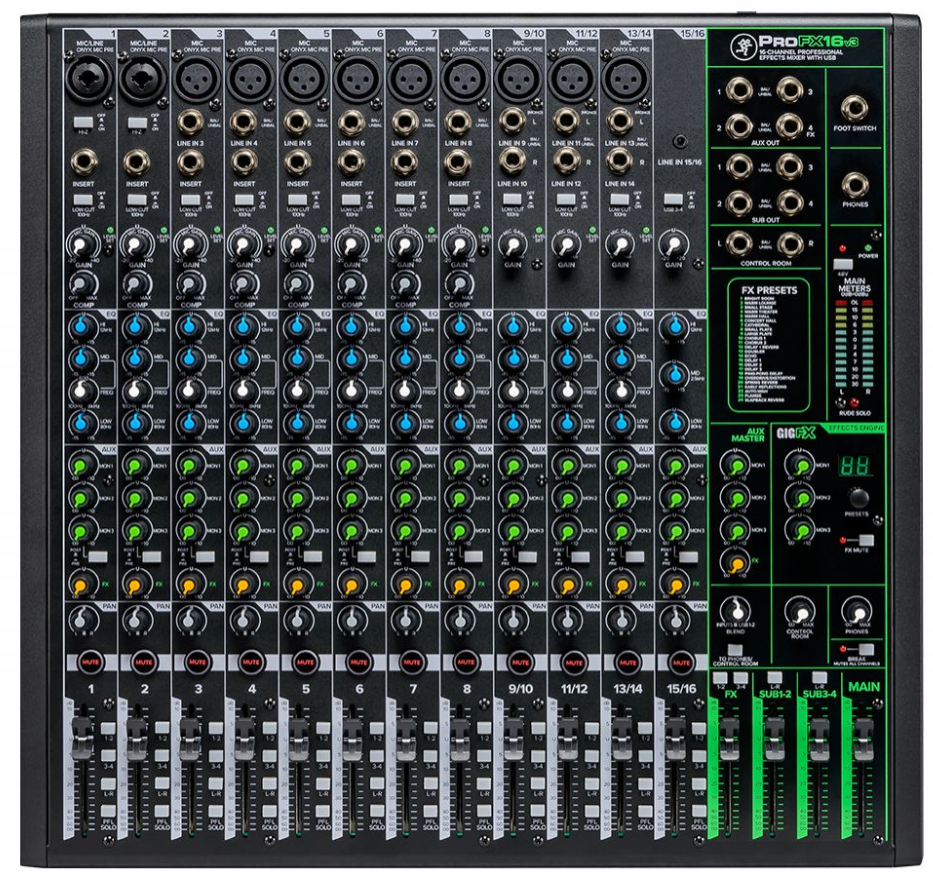Click the TO PHONES/CONTROL ROOM button
The image size is (933, 885).
click(735, 649)
